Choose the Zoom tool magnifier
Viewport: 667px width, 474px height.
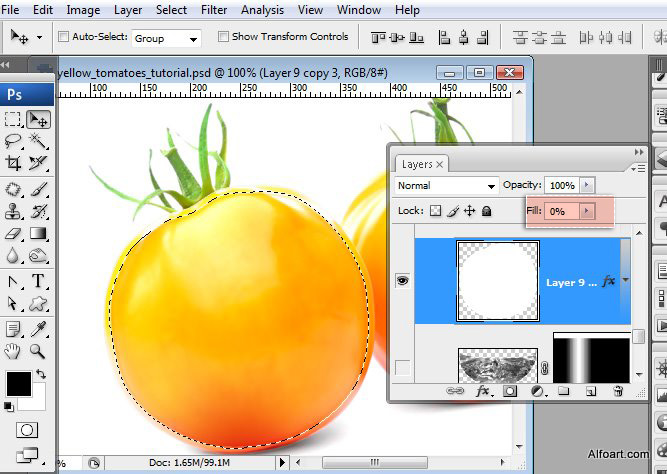pyautogui.click(x=38, y=351)
